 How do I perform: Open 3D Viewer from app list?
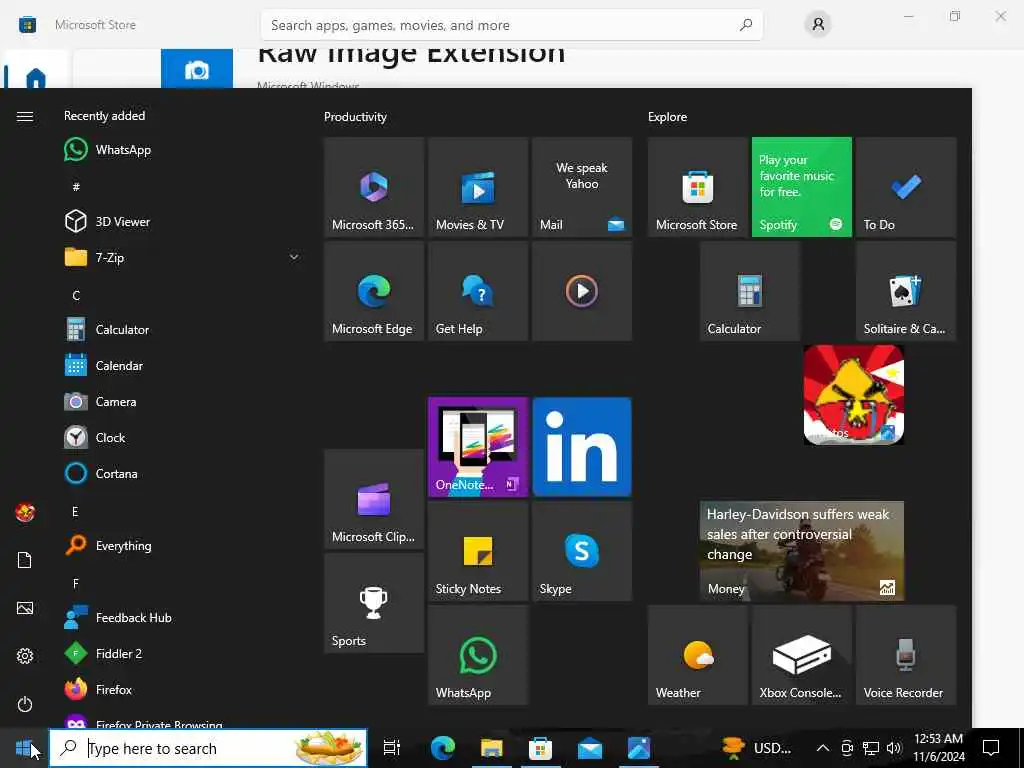click(181, 221)
